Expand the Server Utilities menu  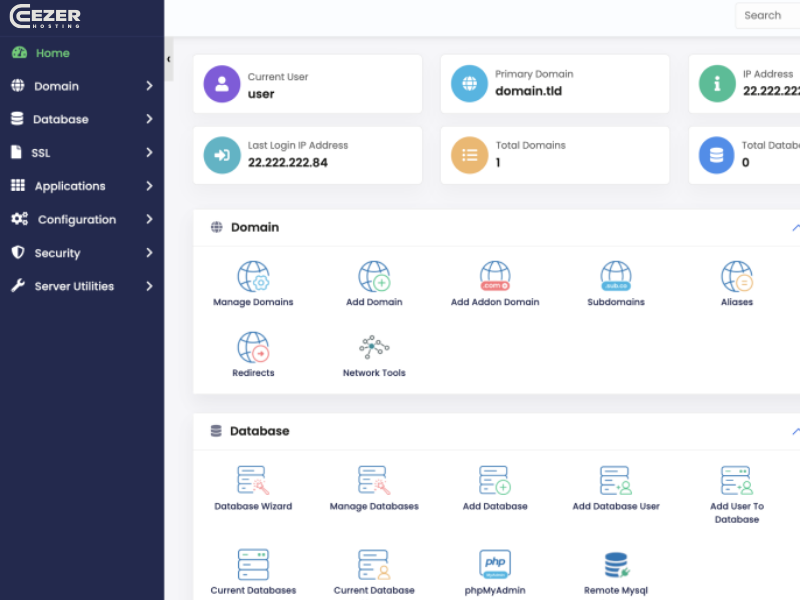tap(82, 286)
